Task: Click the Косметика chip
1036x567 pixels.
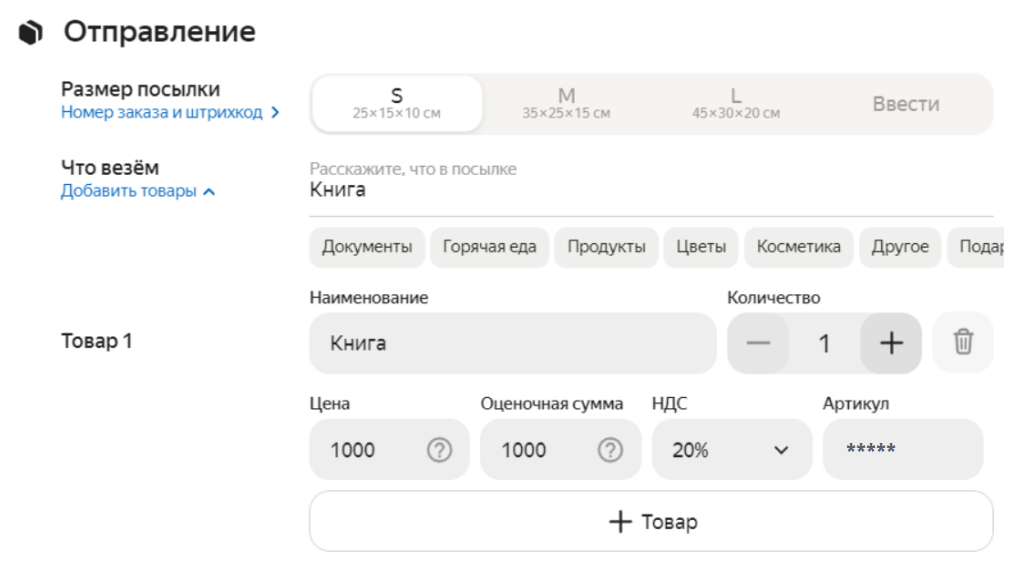Action: (798, 247)
